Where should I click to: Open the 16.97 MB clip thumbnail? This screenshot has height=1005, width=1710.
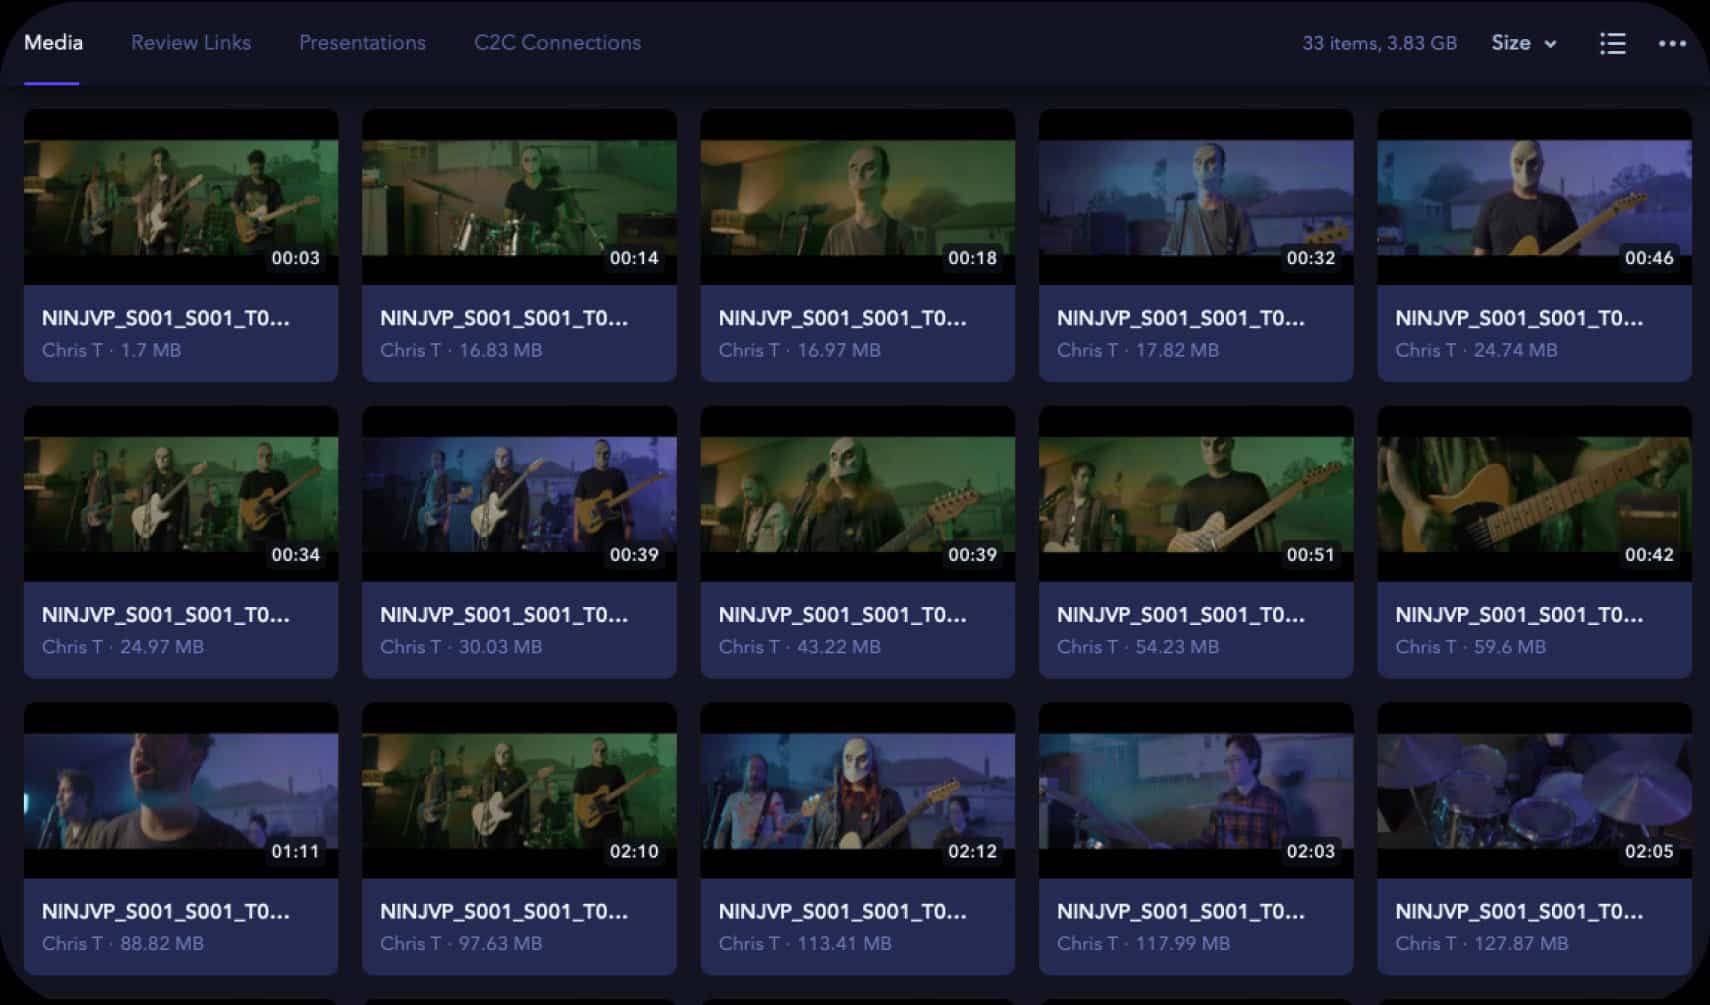click(857, 197)
